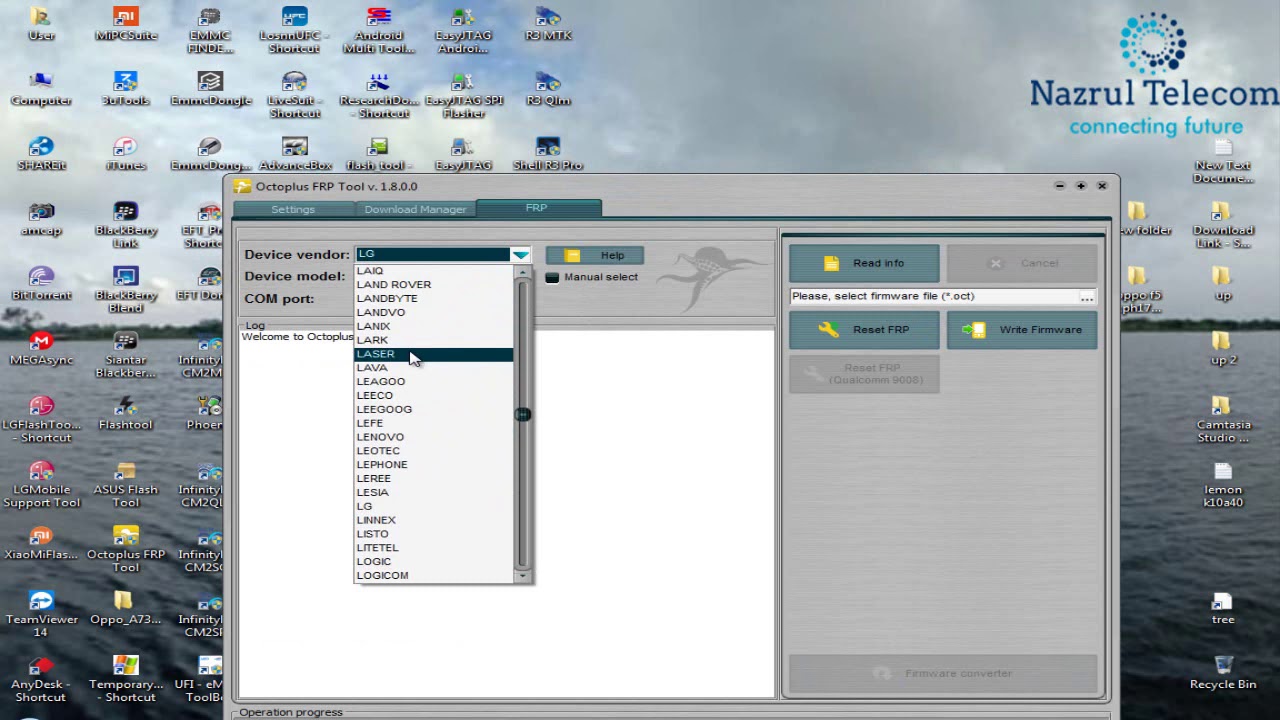Select LANDVO vendor entry
This screenshot has height=720, width=1280.
tap(434, 312)
